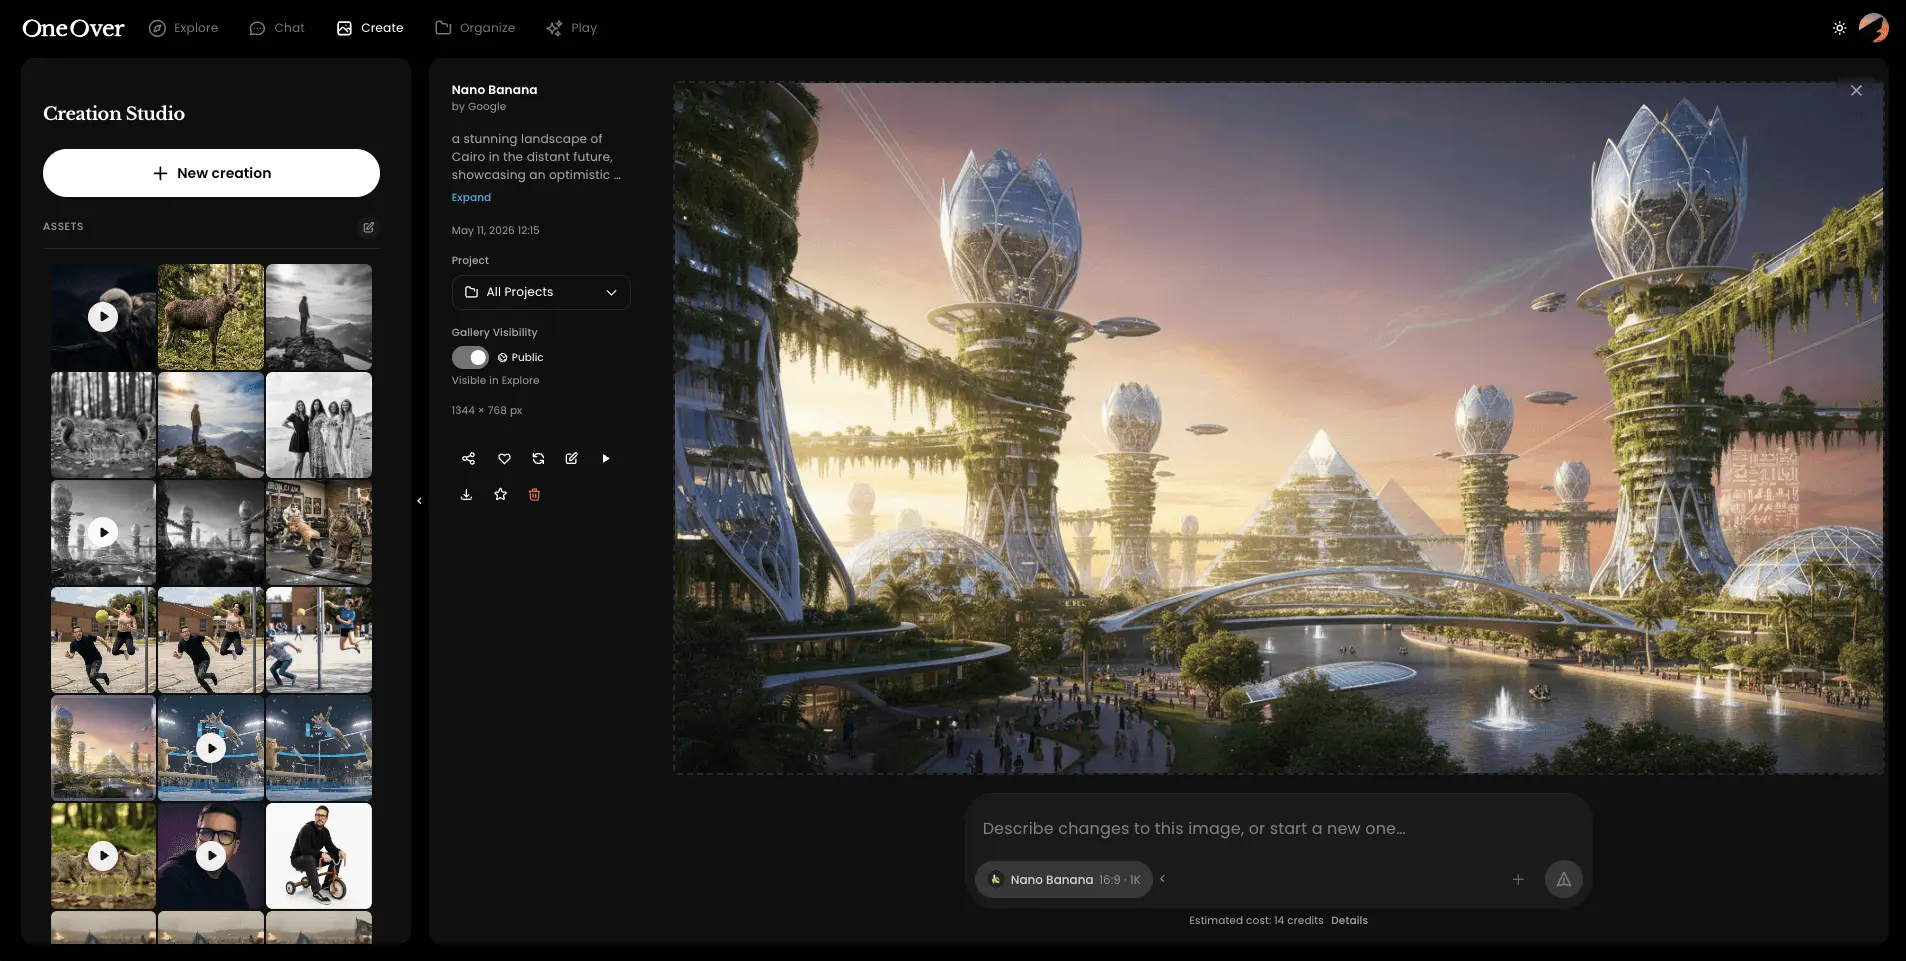Click the edit pencil icon under image details
Screen dimensions: 1906x961
click(571, 459)
